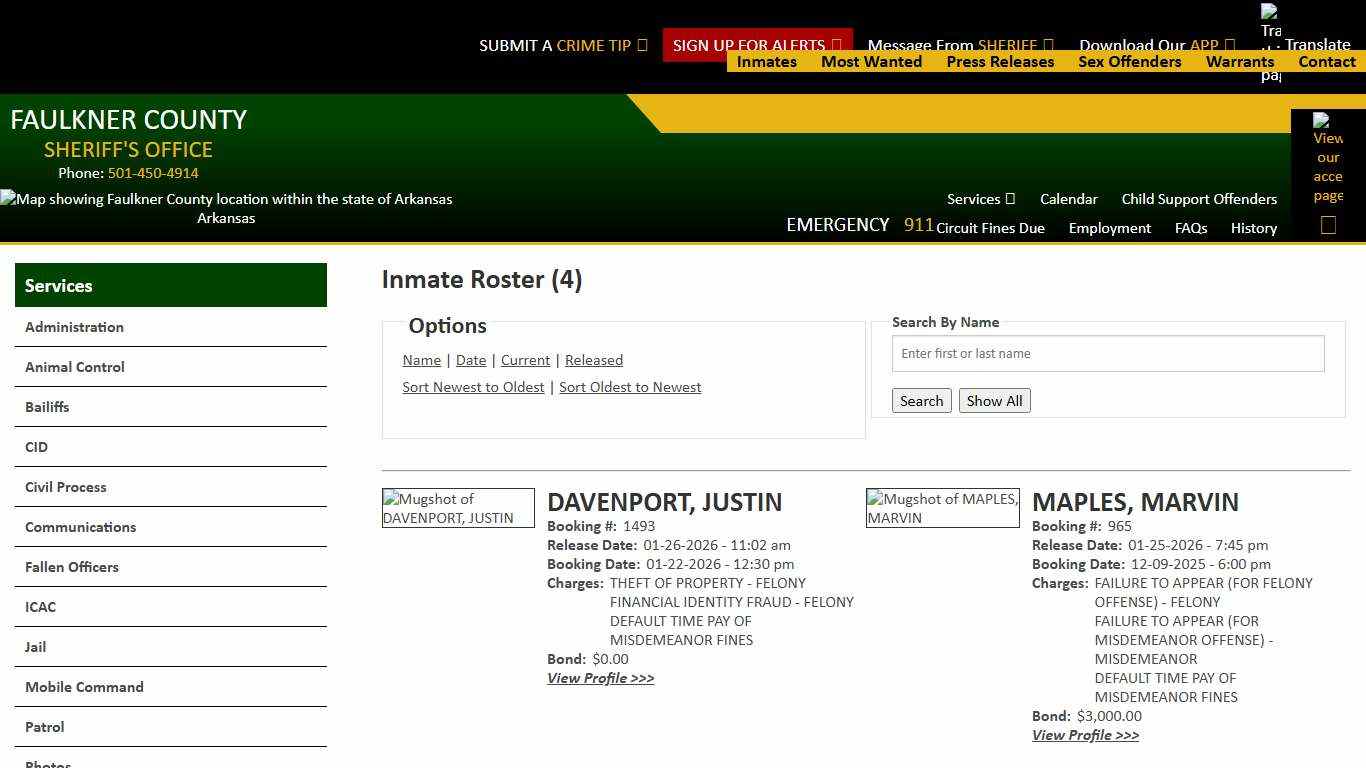
Task: Open the mugshot of MAPLES, MARVIN
Action: point(942,507)
